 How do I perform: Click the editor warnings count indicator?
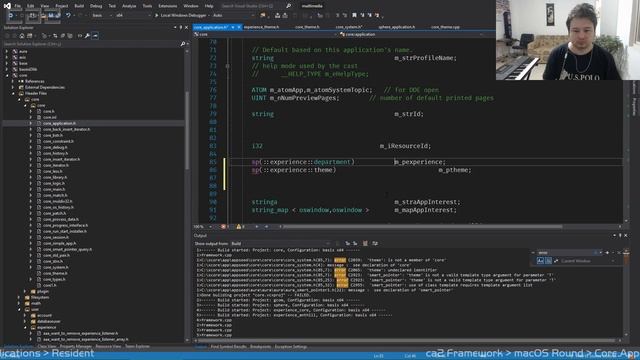pos(240,227)
